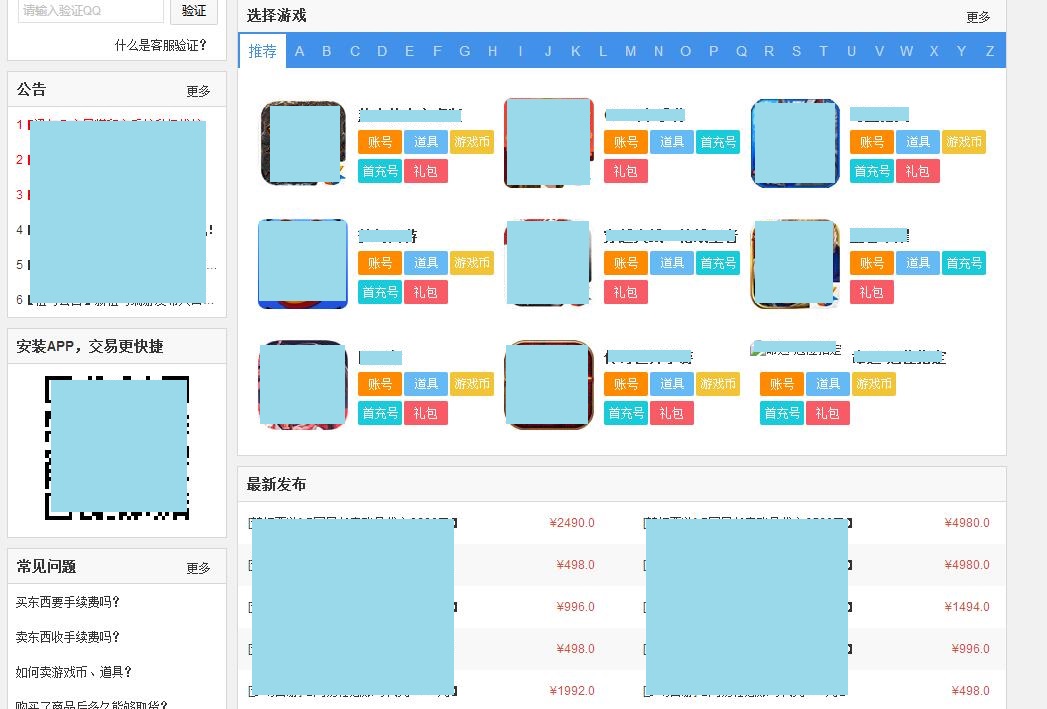Image resolution: width=1047 pixels, height=709 pixels.
Task: Click 游戏币 tag of the top-left game
Action: [x=471, y=142]
